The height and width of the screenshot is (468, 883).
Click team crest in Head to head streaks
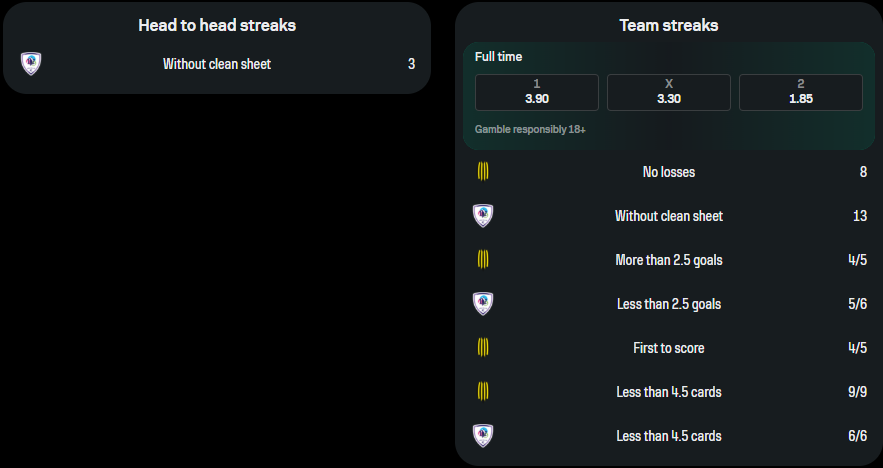tap(31, 64)
